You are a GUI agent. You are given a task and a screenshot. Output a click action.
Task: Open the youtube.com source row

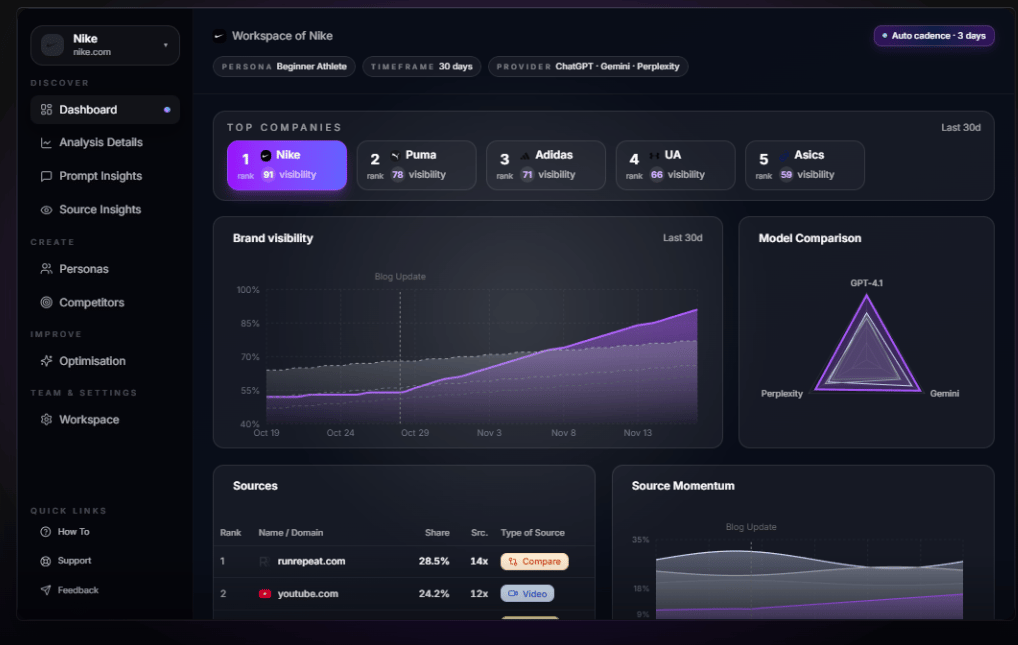(404, 594)
